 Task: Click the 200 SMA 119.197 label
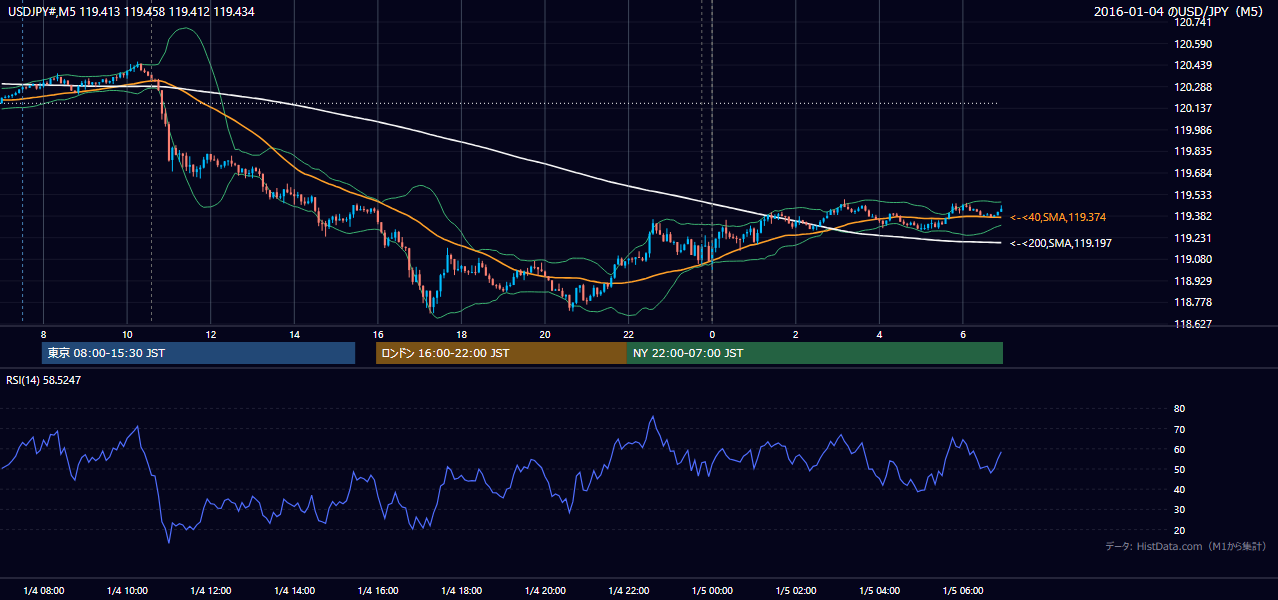[1061, 243]
